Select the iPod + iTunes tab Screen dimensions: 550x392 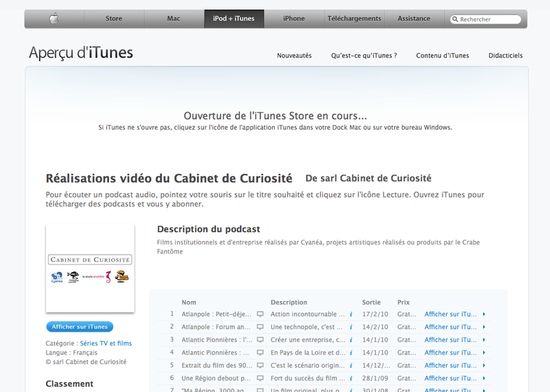pos(234,19)
